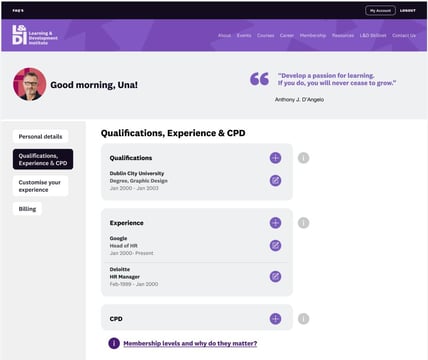Click the Experience card heading
Screen dimensions: 428x360
click(x=127, y=223)
